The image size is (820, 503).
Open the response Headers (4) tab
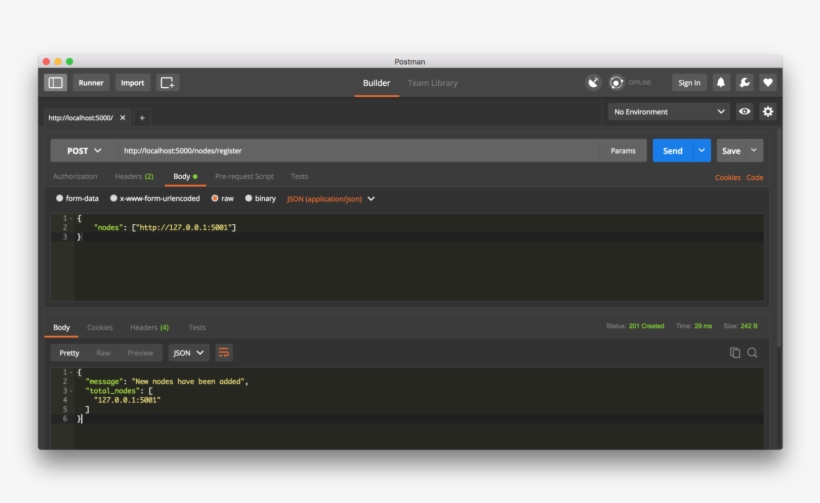[x=150, y=327]
